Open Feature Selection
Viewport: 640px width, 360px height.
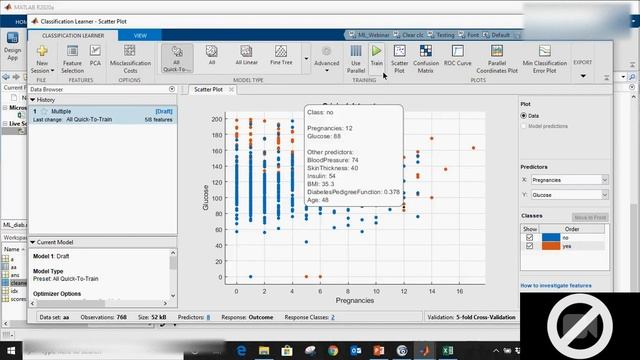coord(72,59)
